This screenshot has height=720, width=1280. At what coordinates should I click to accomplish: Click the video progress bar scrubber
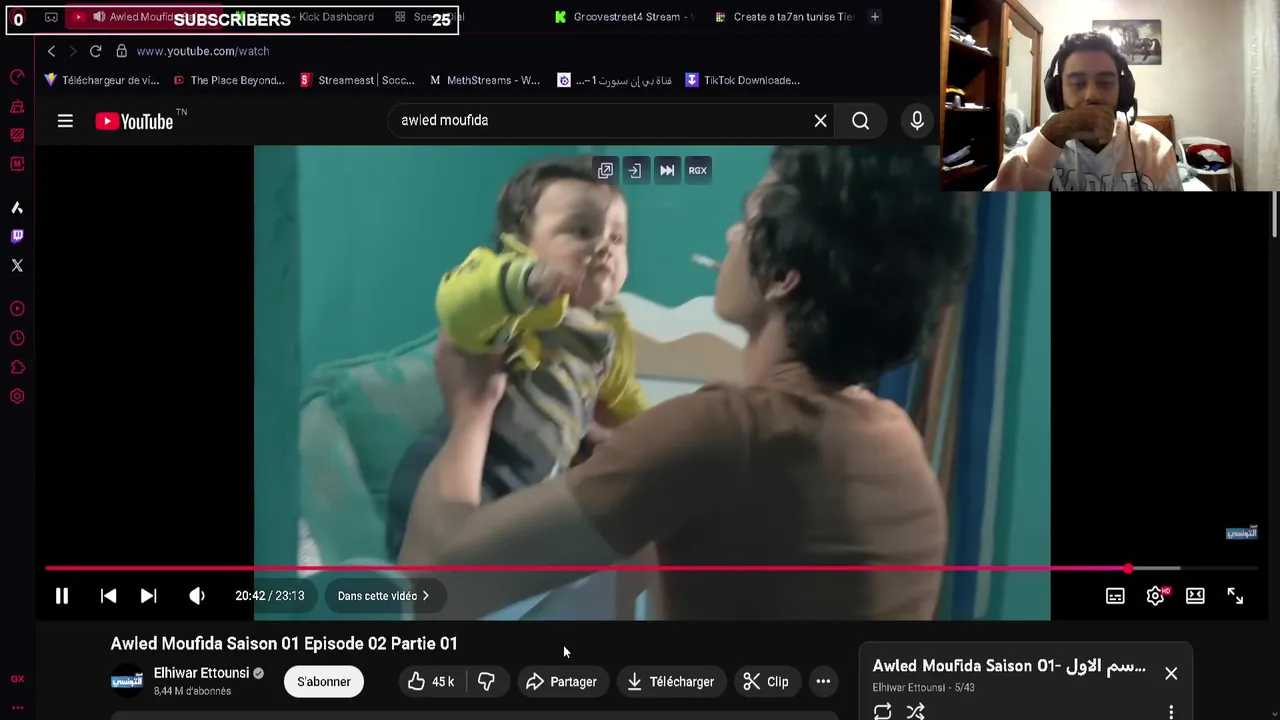click(1128, 568)
